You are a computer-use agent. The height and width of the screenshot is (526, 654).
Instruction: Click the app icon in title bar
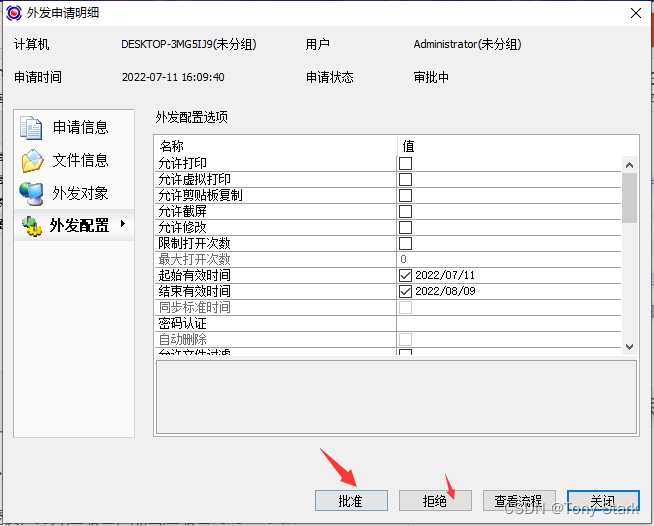click(x=14, y=12)
